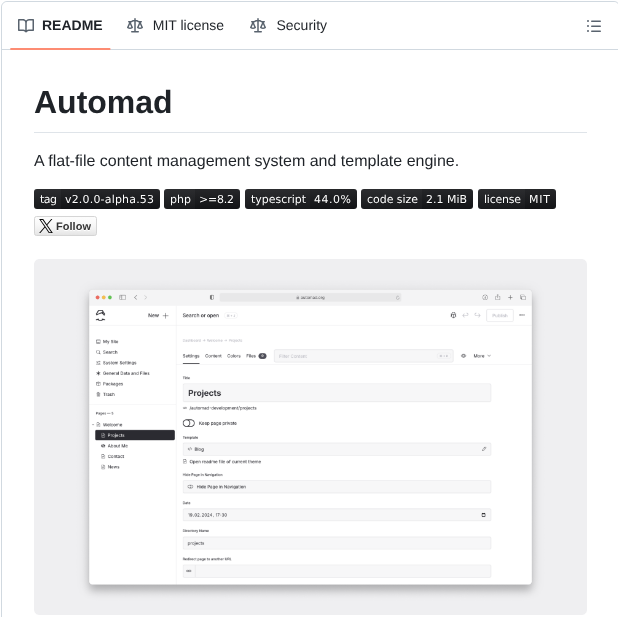Click the plus icon next to New
Viewport: 618px width, 617px height.
[166, 315]
